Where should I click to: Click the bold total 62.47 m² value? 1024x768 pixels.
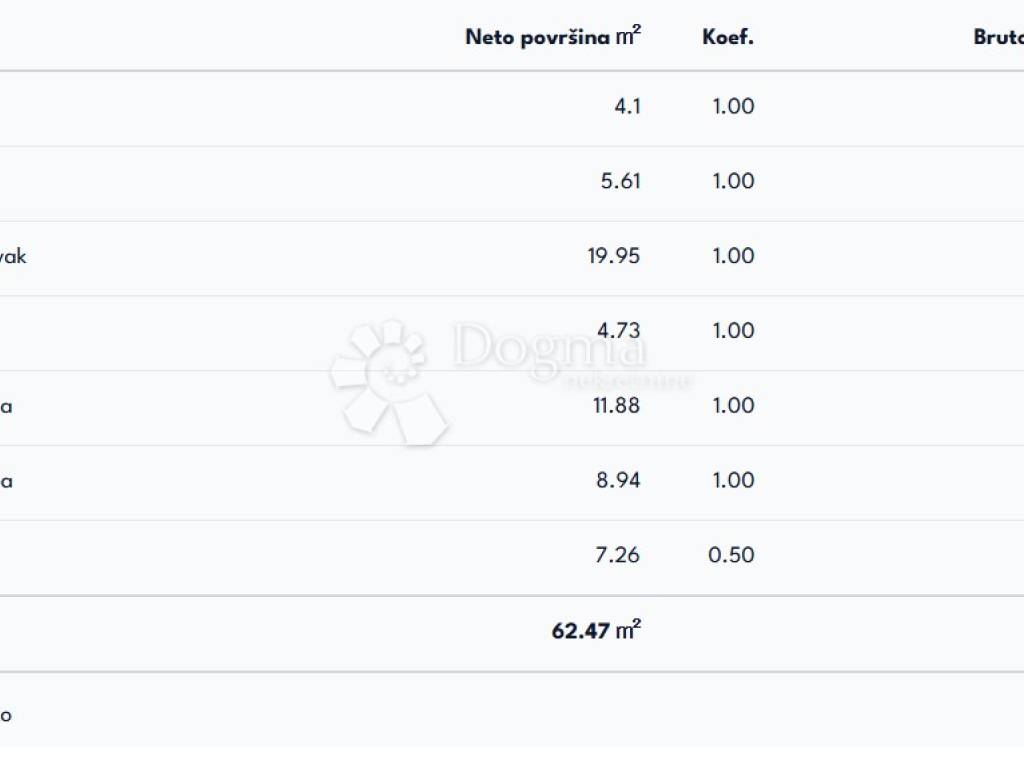(x=596, y=631)
